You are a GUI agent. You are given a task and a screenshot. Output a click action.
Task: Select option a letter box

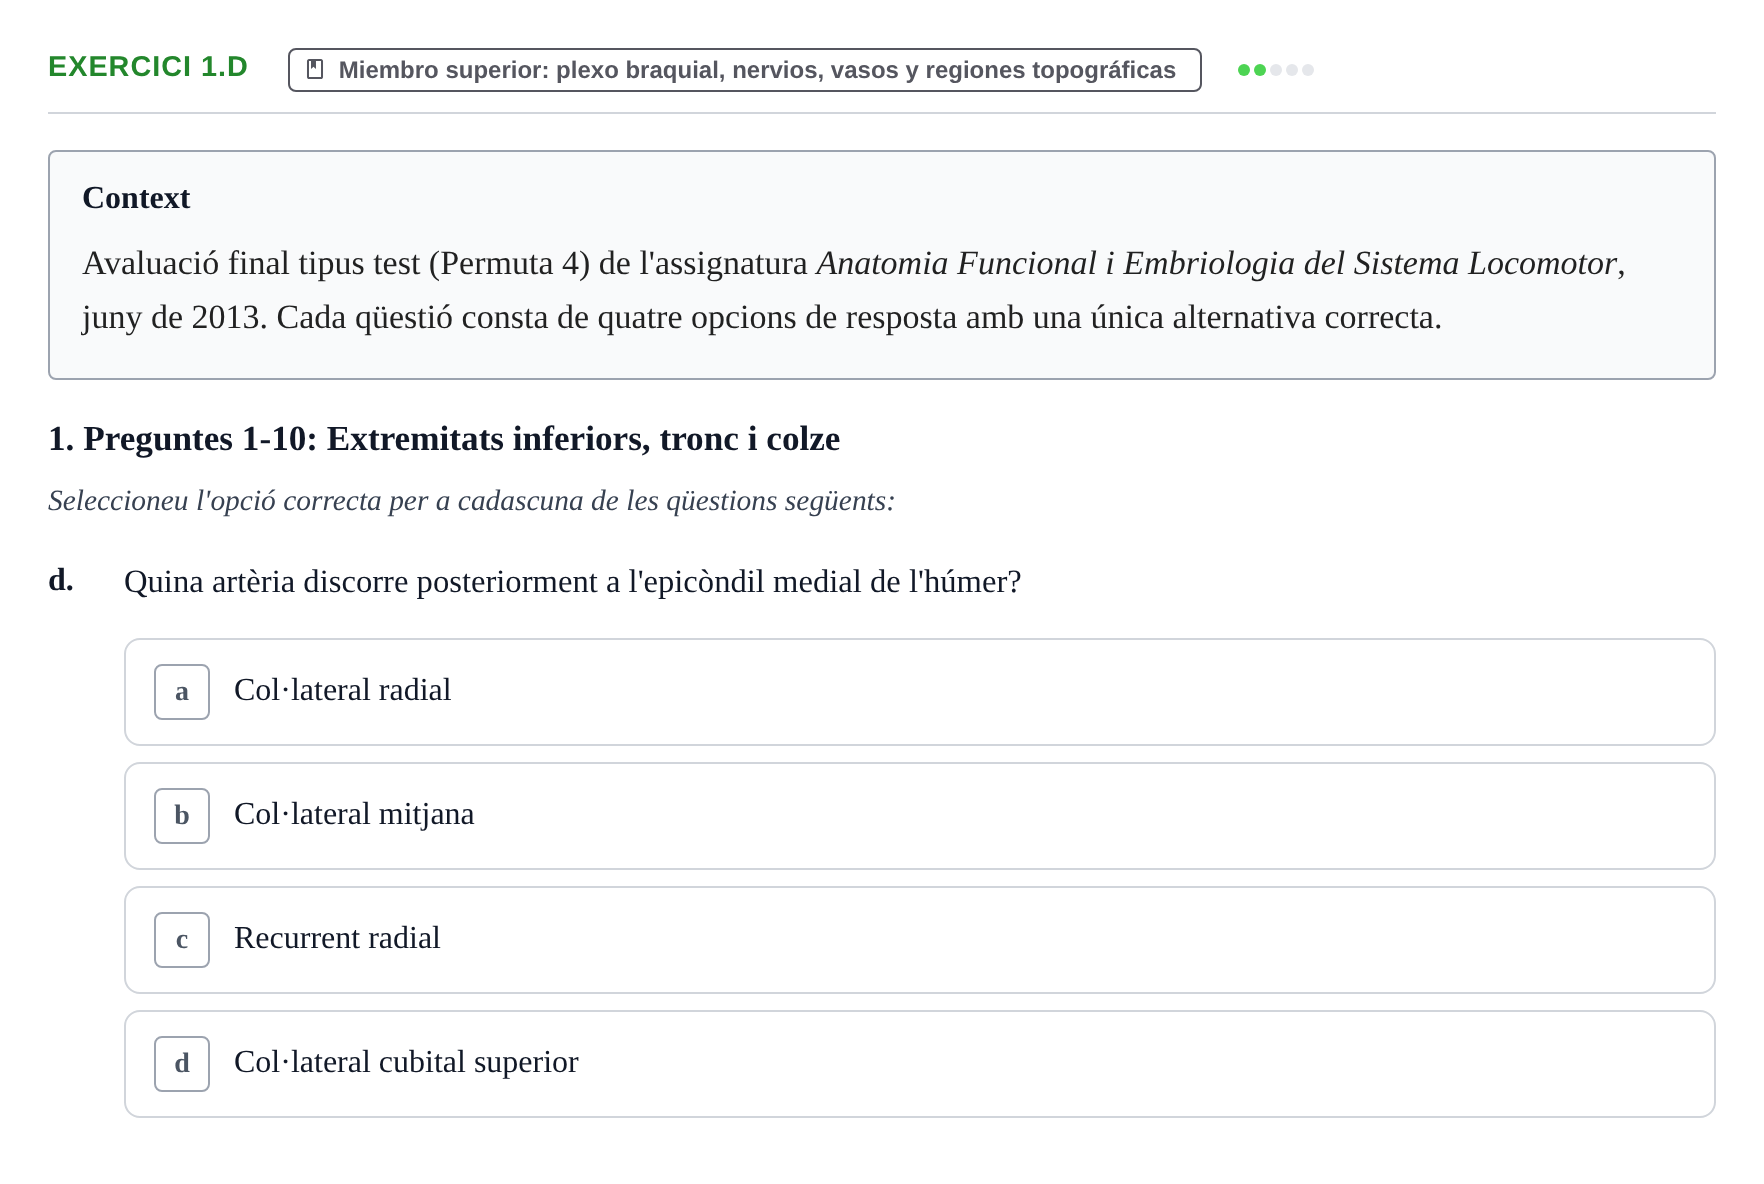(182, 692)
